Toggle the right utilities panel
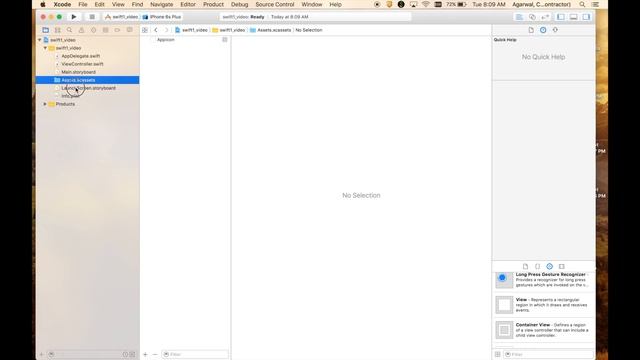Screen dimensions: 640x360 pyautogui.click(x=586, y=17)
